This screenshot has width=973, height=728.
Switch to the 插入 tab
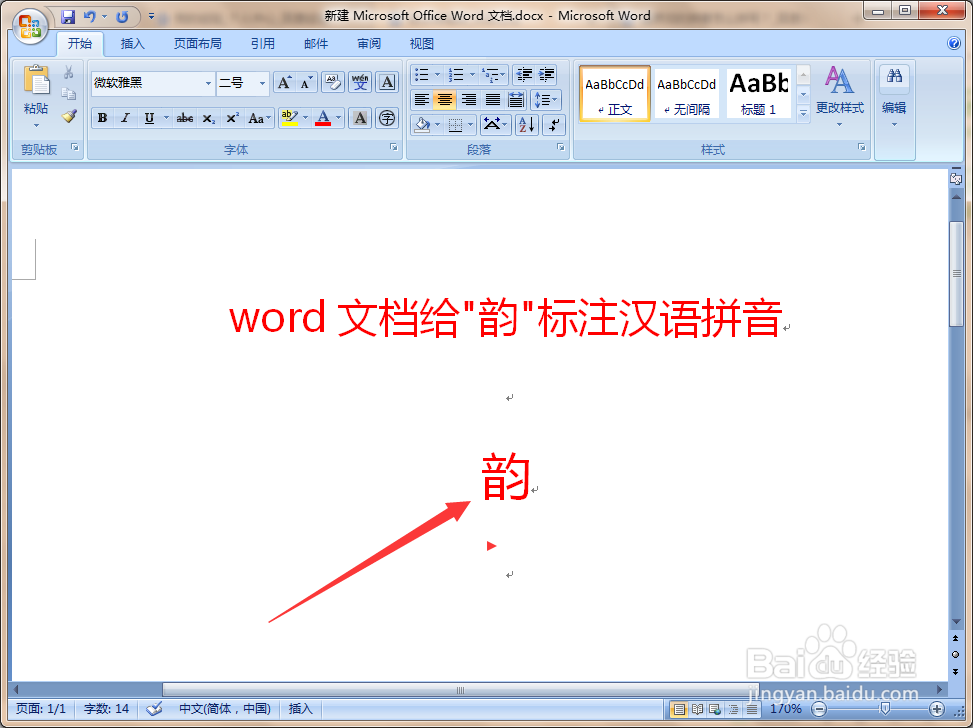pos(132,43)
